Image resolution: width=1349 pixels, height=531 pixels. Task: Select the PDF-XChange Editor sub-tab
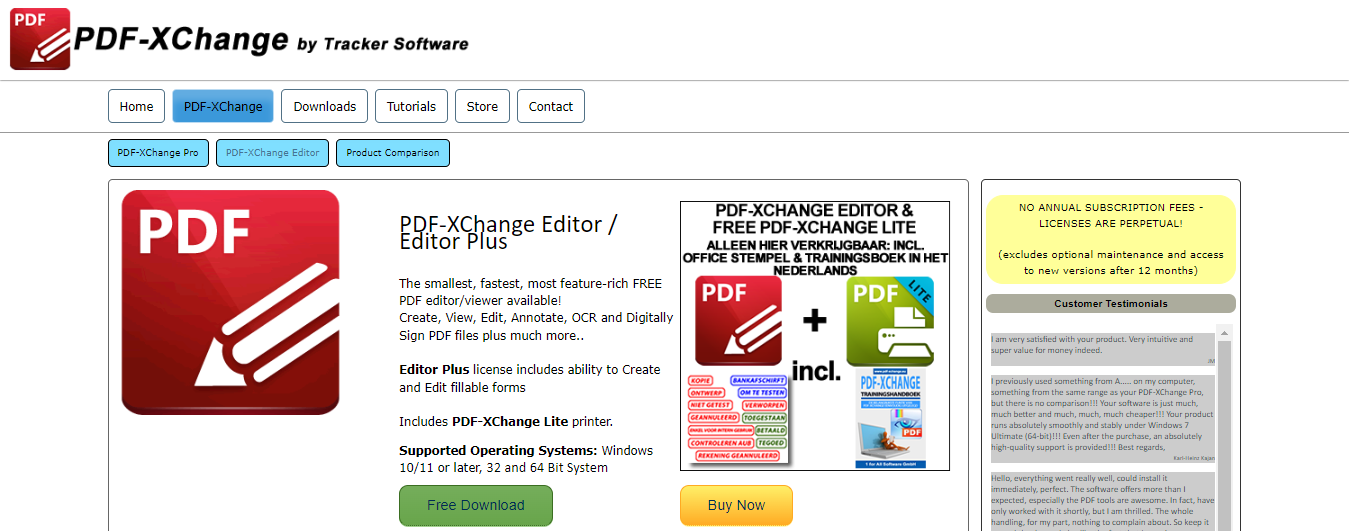[x=272, y=153]
